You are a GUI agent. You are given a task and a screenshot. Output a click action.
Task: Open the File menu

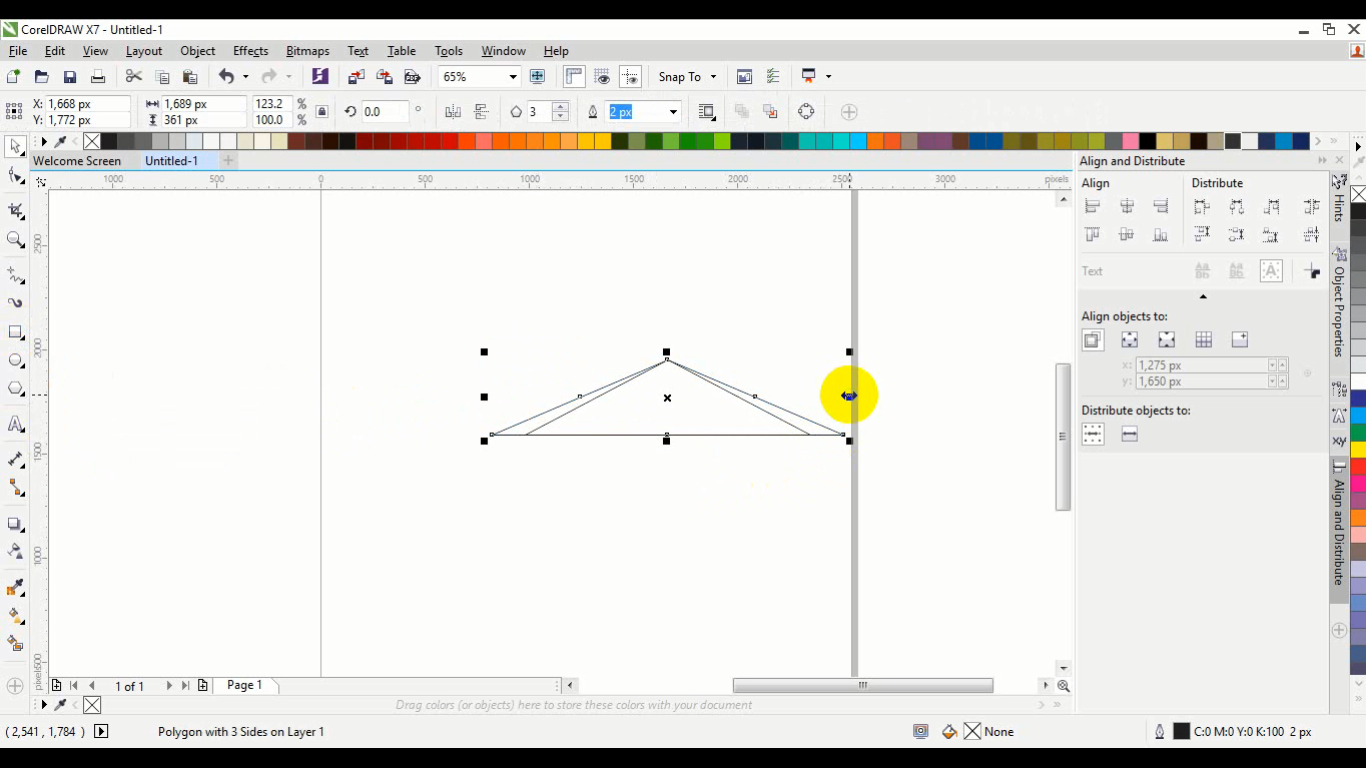point(17,51)
